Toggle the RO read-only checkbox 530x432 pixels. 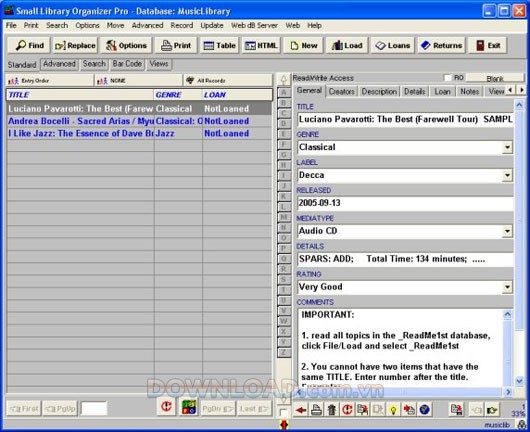[x=448, y=78]
